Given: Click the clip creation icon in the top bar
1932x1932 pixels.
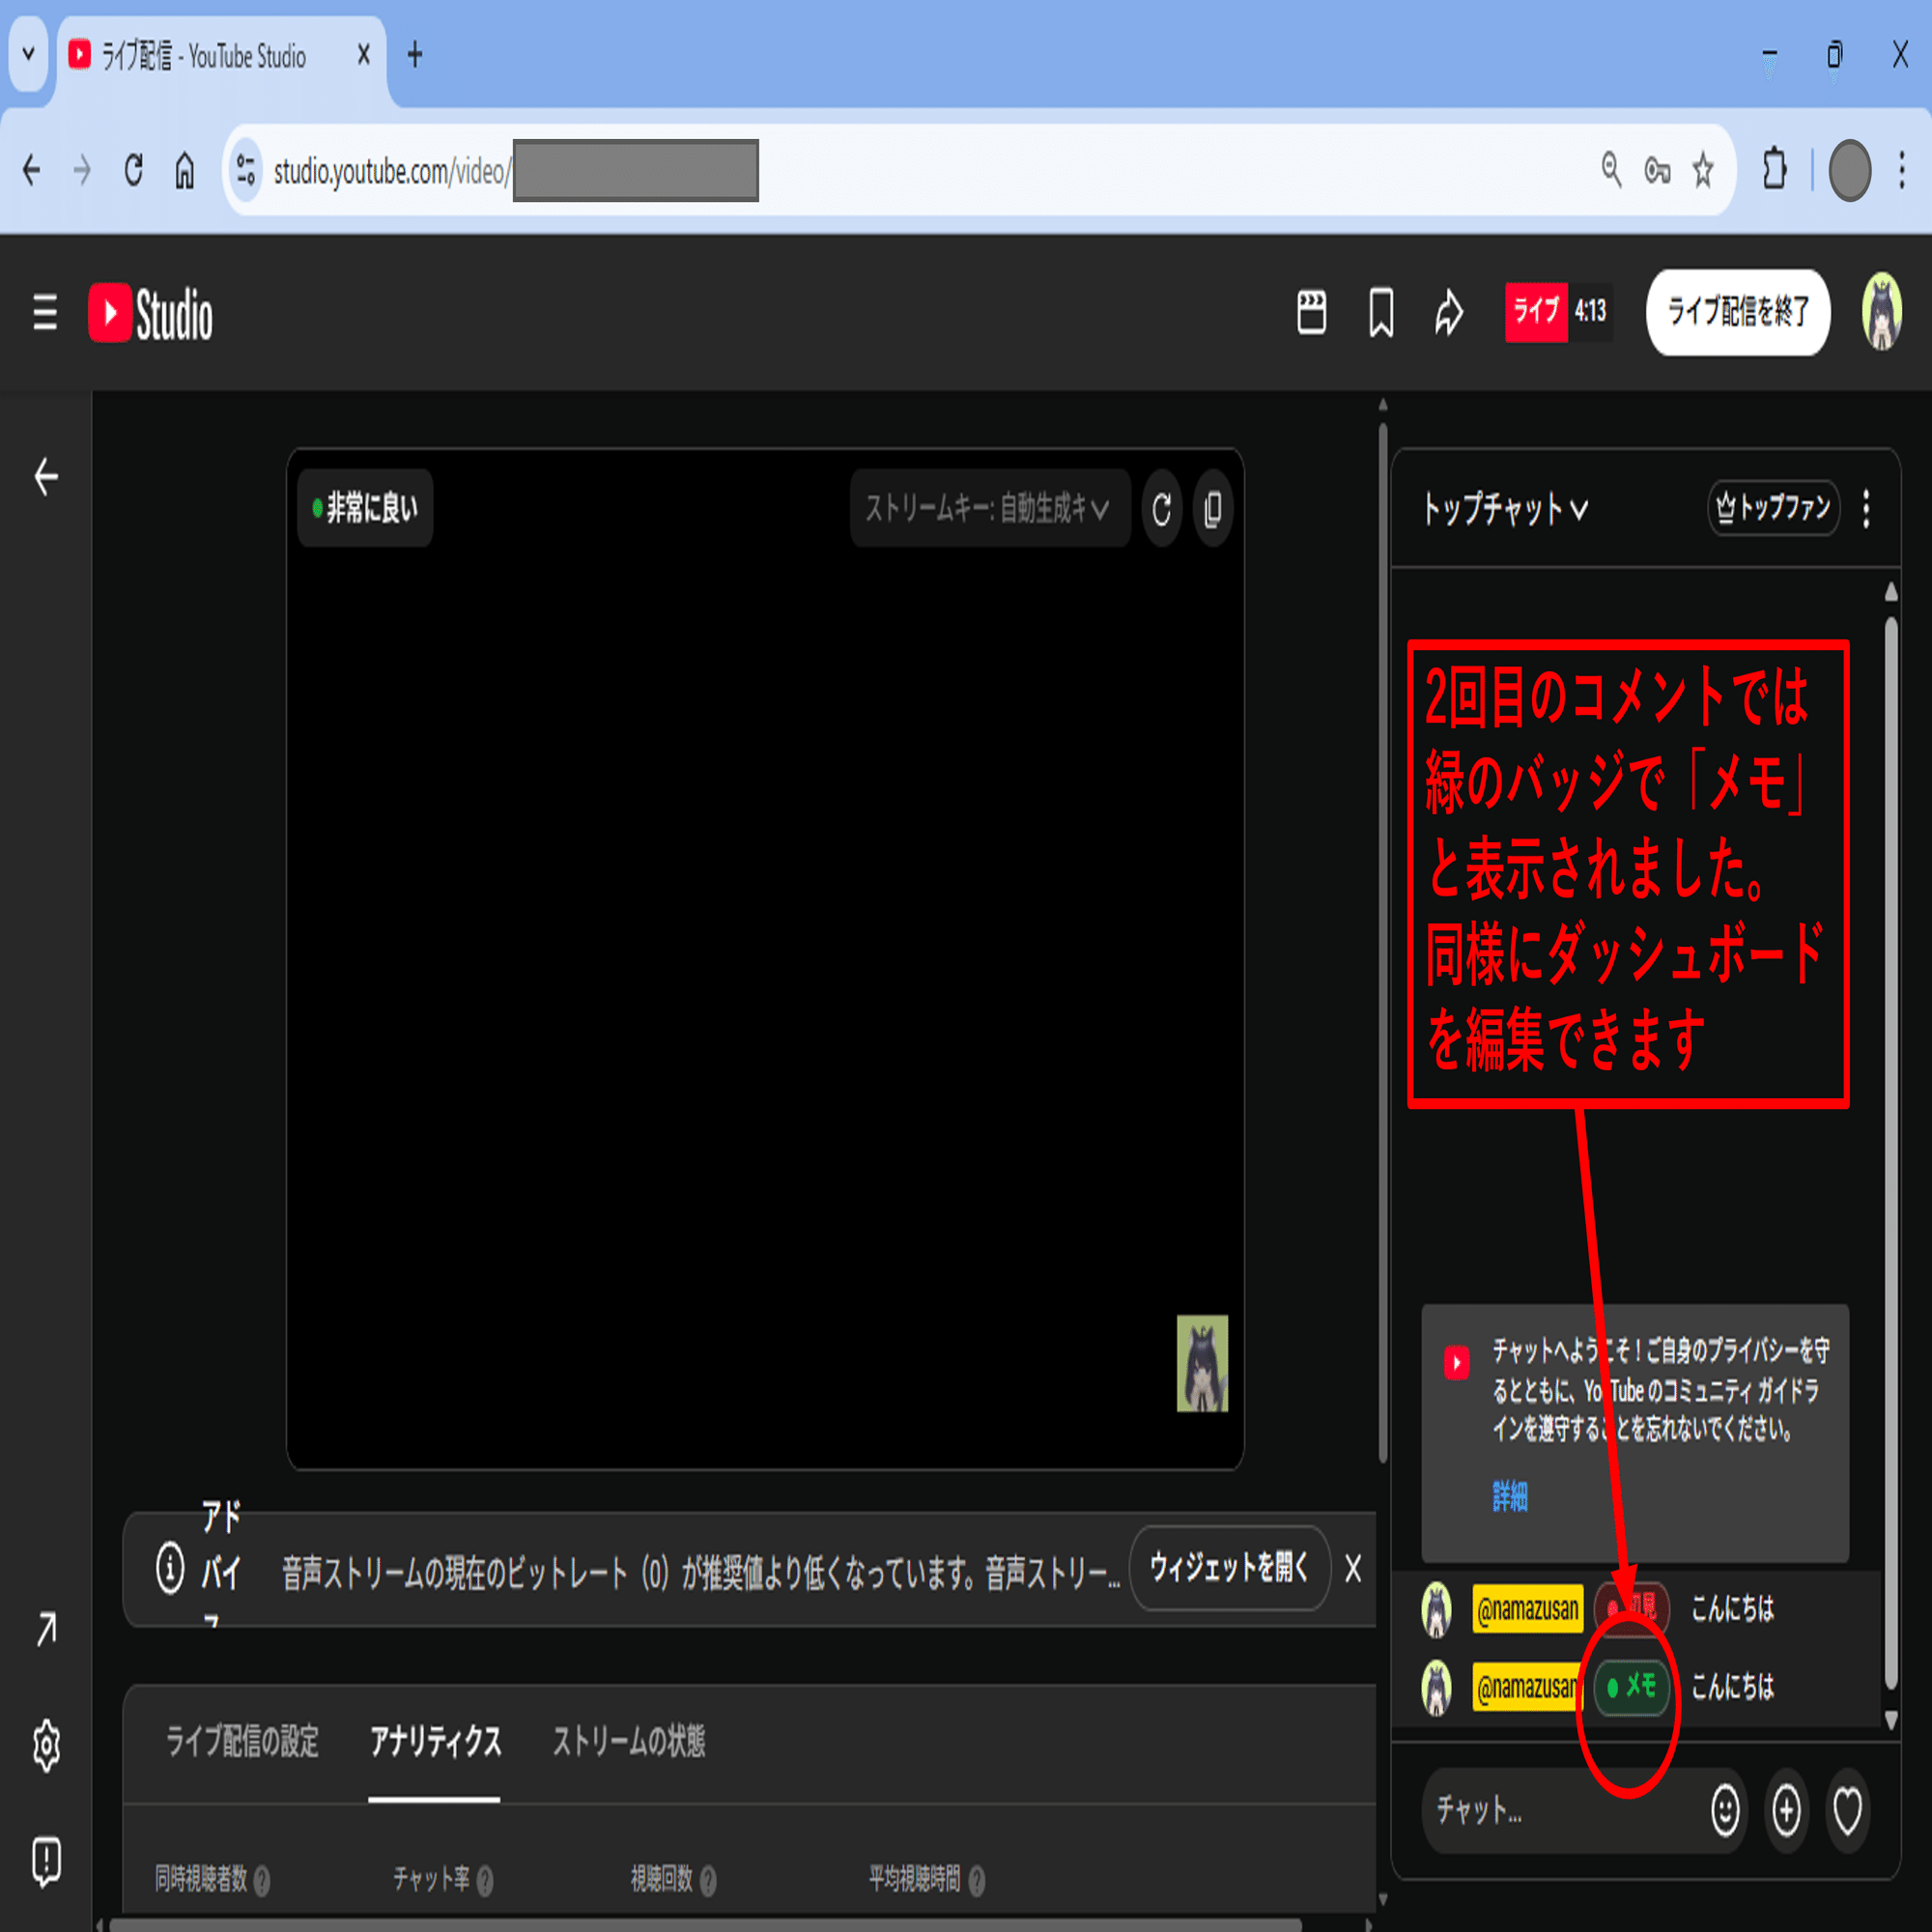Looking at the screenshot, I should coord(1310,312).
